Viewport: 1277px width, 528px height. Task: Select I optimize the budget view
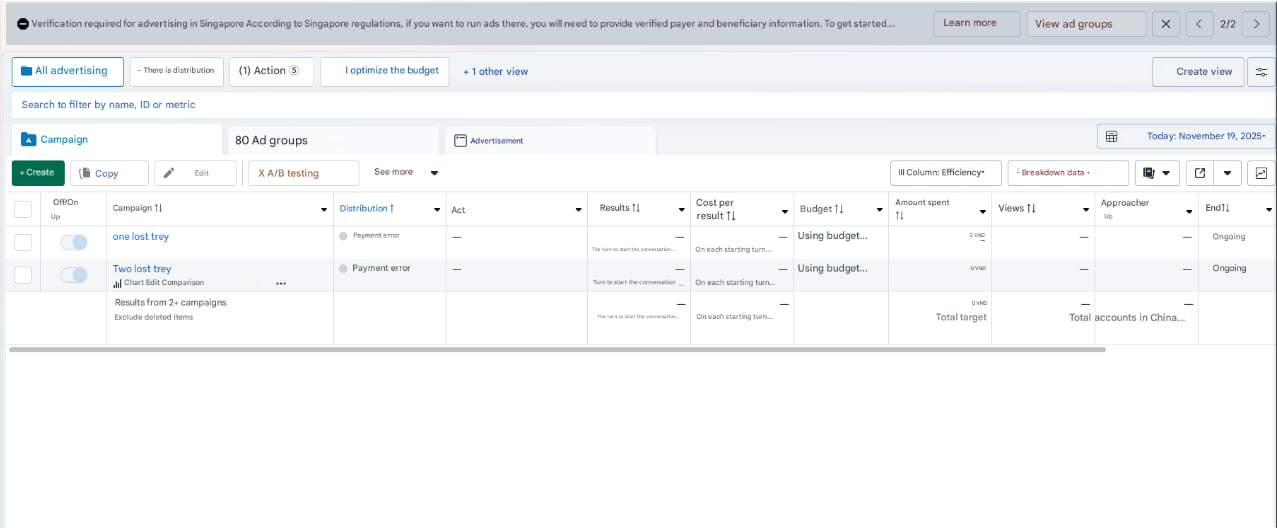[385, 71]
